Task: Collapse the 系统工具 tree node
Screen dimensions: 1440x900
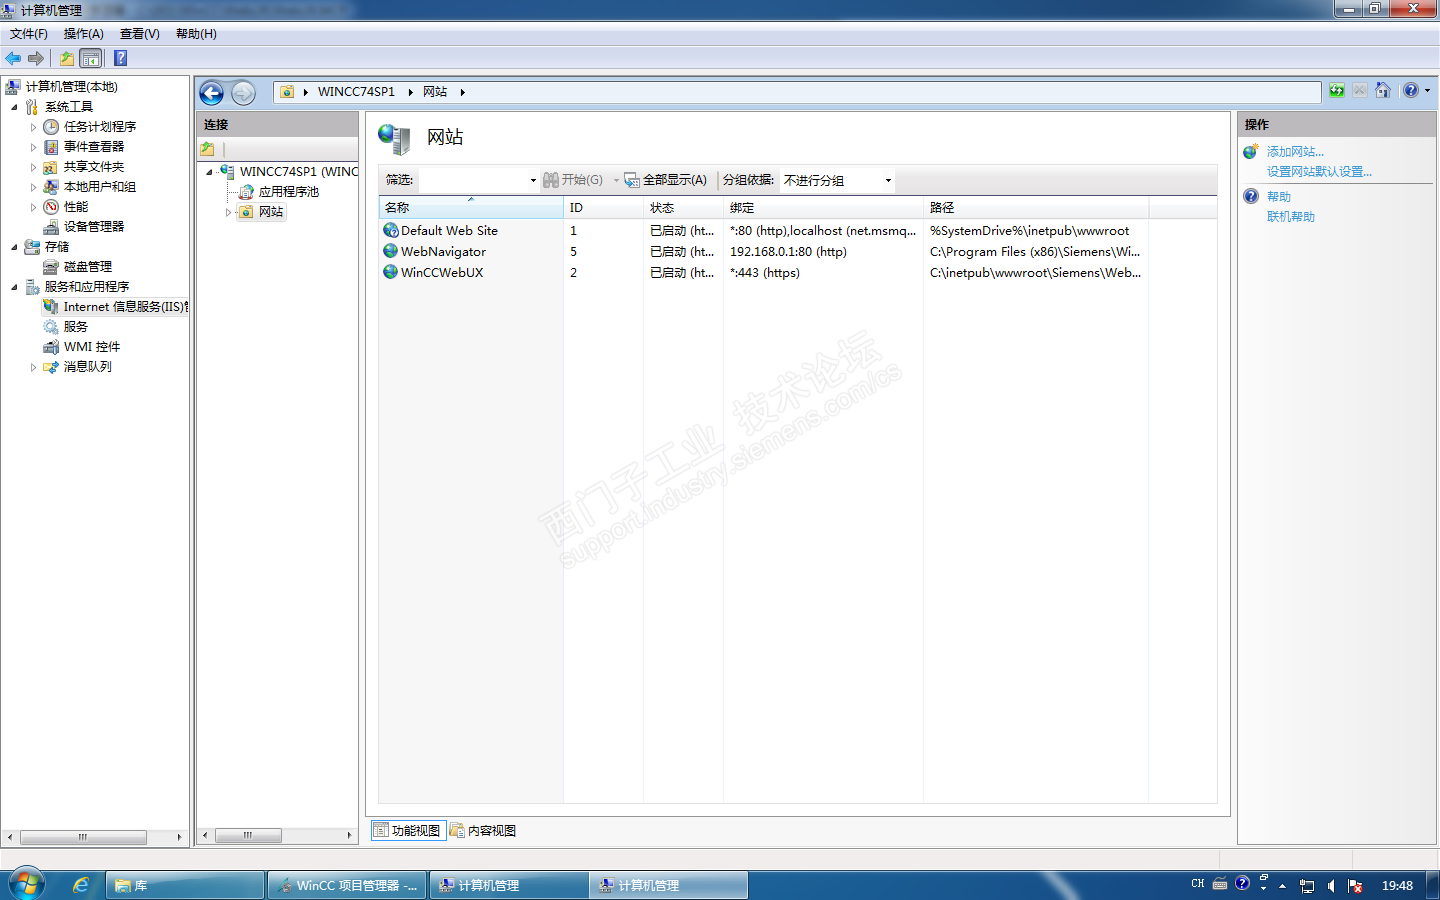Action: (14, 107)
